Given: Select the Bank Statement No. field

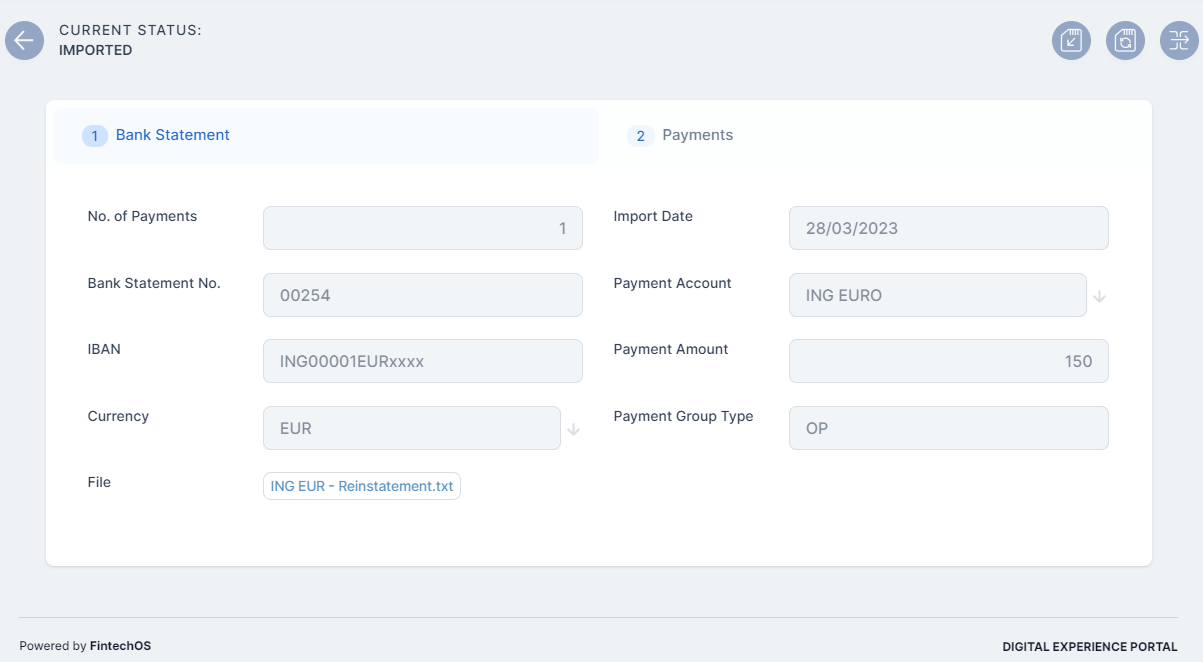Looking at the screenshot, I should tap(422, 295).
